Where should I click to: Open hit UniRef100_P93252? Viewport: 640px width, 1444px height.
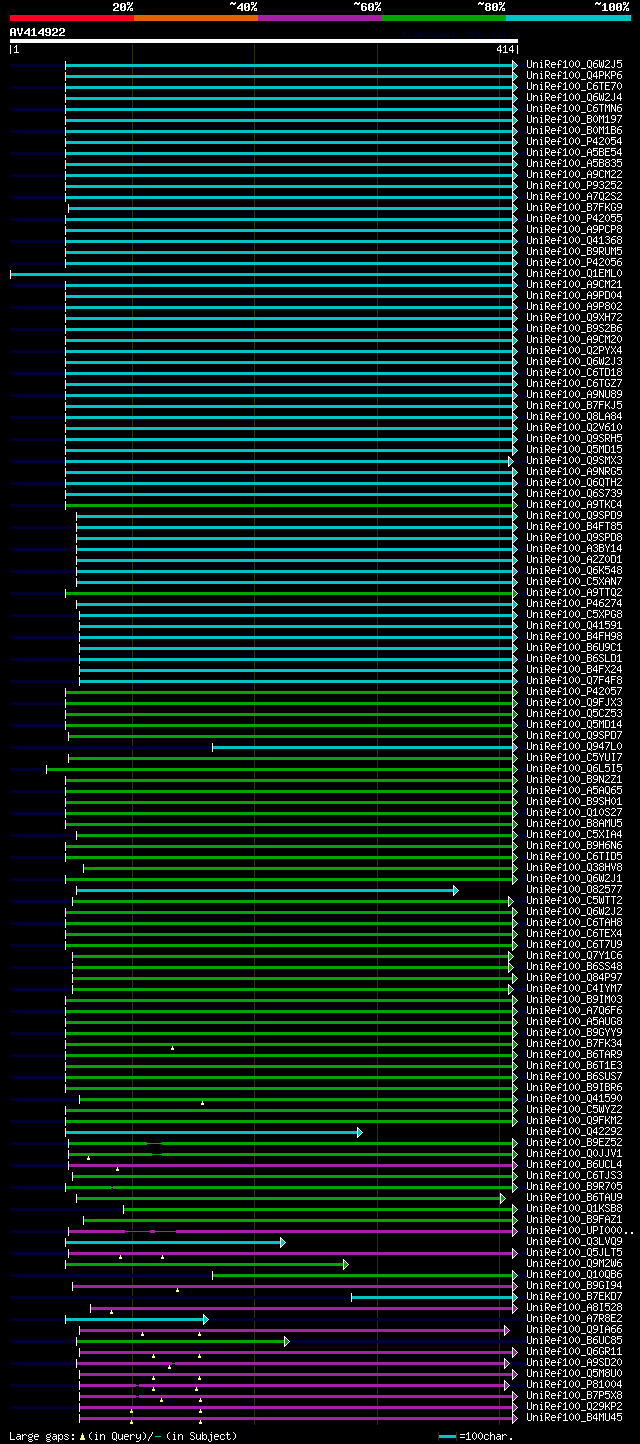(x=574, y=185)
